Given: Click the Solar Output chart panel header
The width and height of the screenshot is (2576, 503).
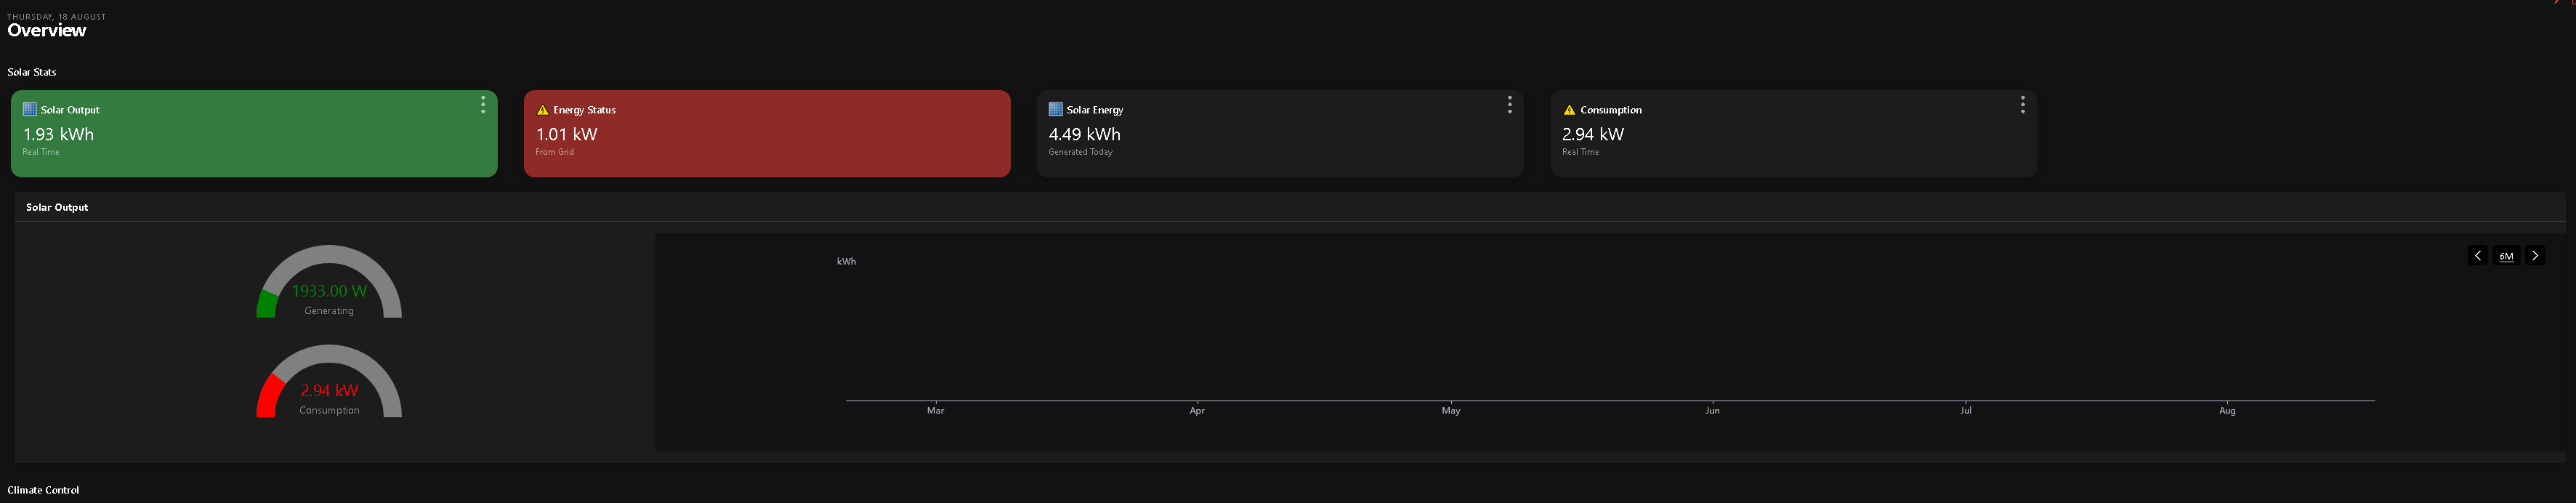Looking at the screenshot, I should (x=57, y=207).
